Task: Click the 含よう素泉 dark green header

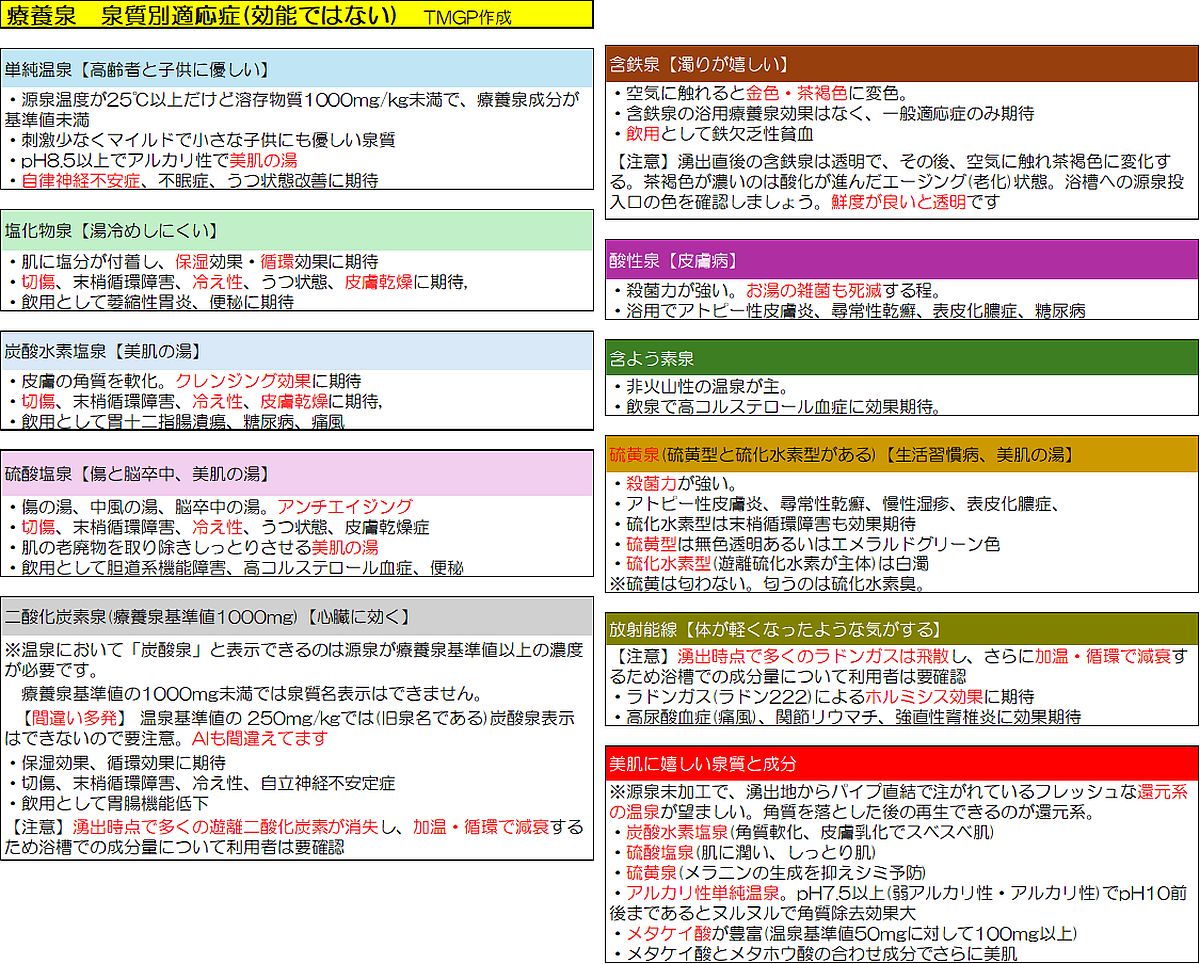Action: [x=901, y=358]
